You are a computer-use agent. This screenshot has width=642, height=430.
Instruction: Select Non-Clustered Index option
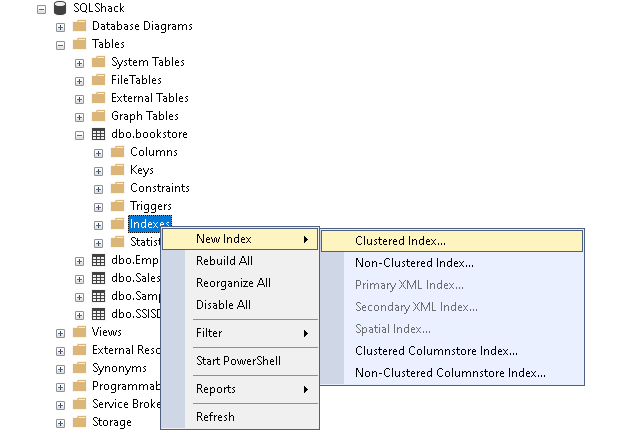(x=414, y=263)
